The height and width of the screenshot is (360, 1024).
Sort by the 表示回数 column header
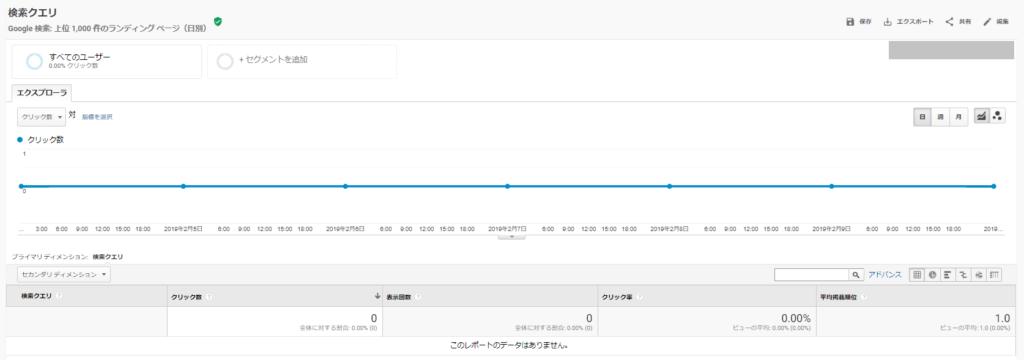[398, 297]
